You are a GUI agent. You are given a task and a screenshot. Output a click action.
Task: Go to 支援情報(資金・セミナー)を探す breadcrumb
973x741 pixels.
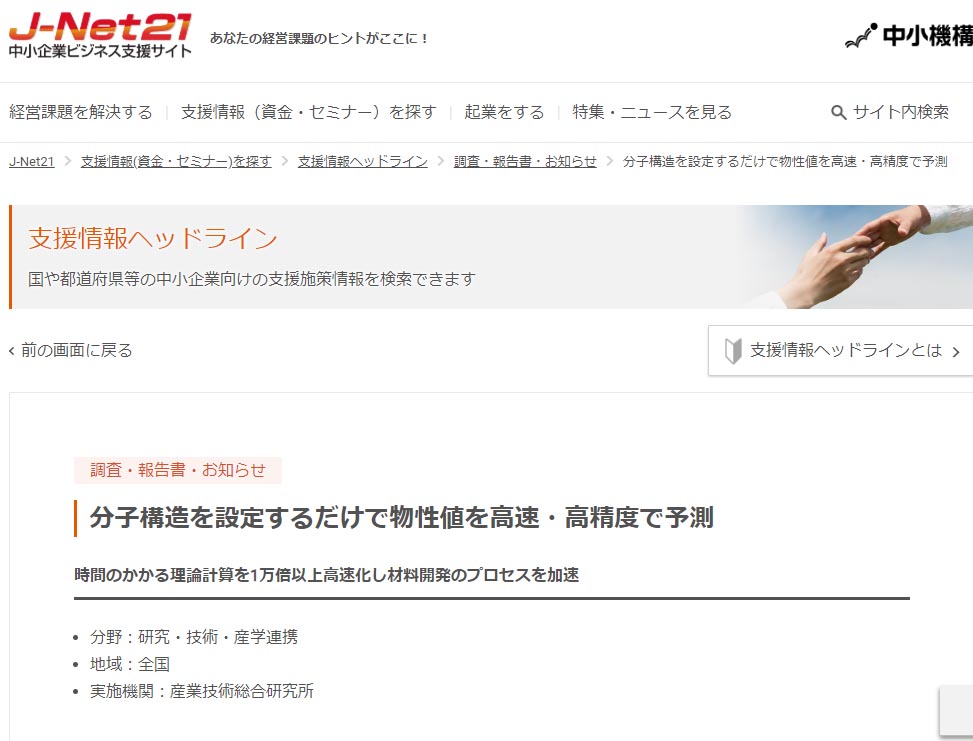[176, 162]
